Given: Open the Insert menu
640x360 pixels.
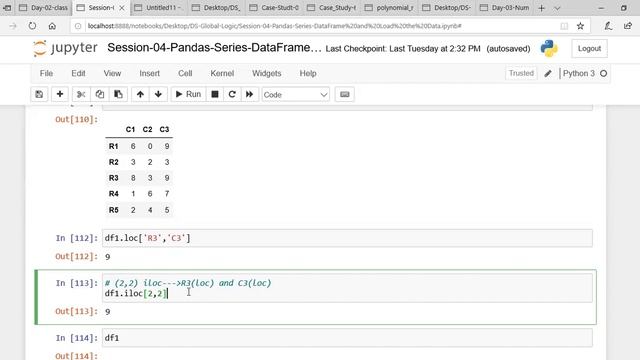Looking at the screenshot, I should point(149,73).
